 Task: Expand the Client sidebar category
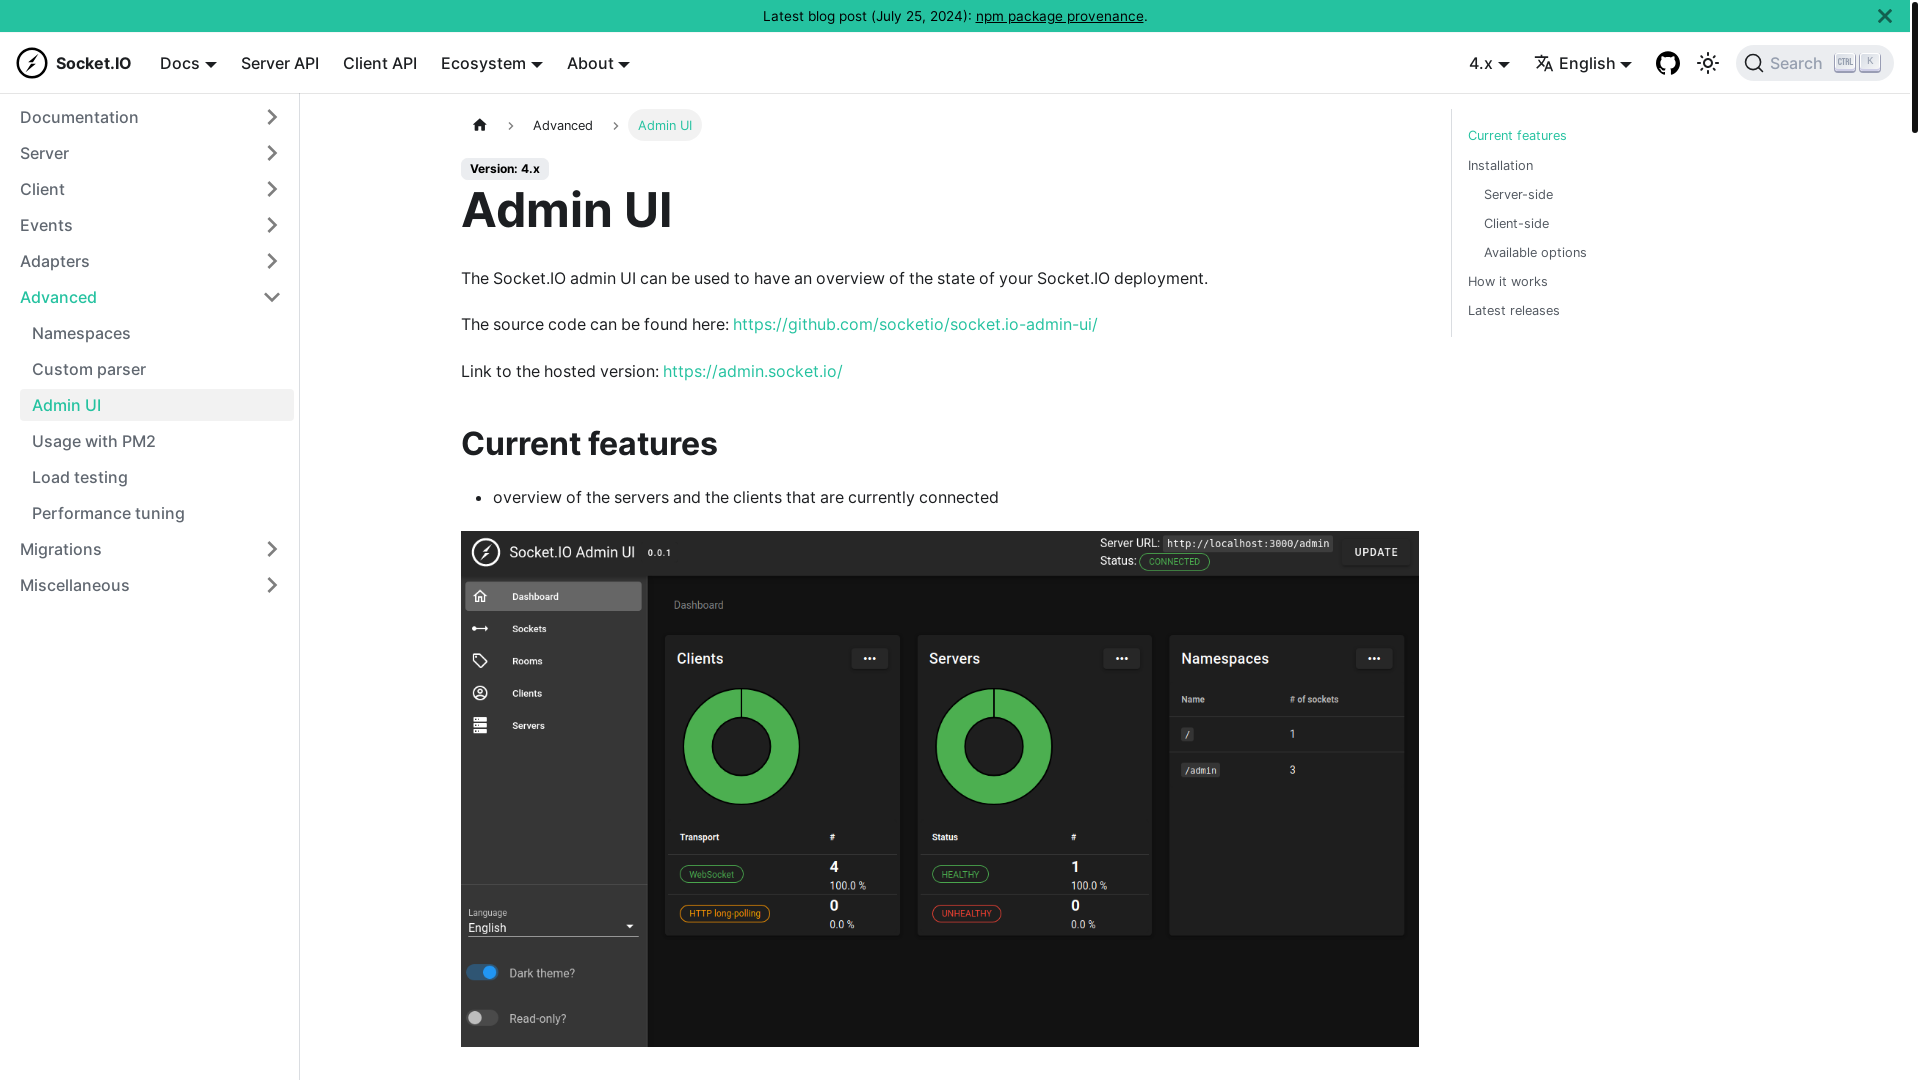tap(272, 189)
